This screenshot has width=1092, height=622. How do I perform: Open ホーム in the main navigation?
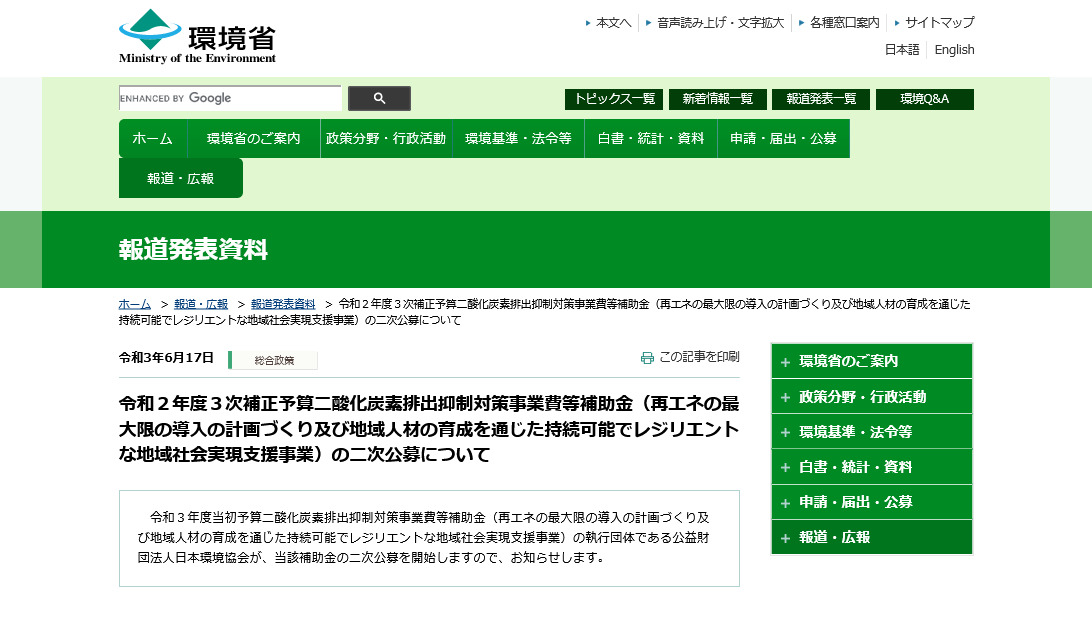[152, 139]
